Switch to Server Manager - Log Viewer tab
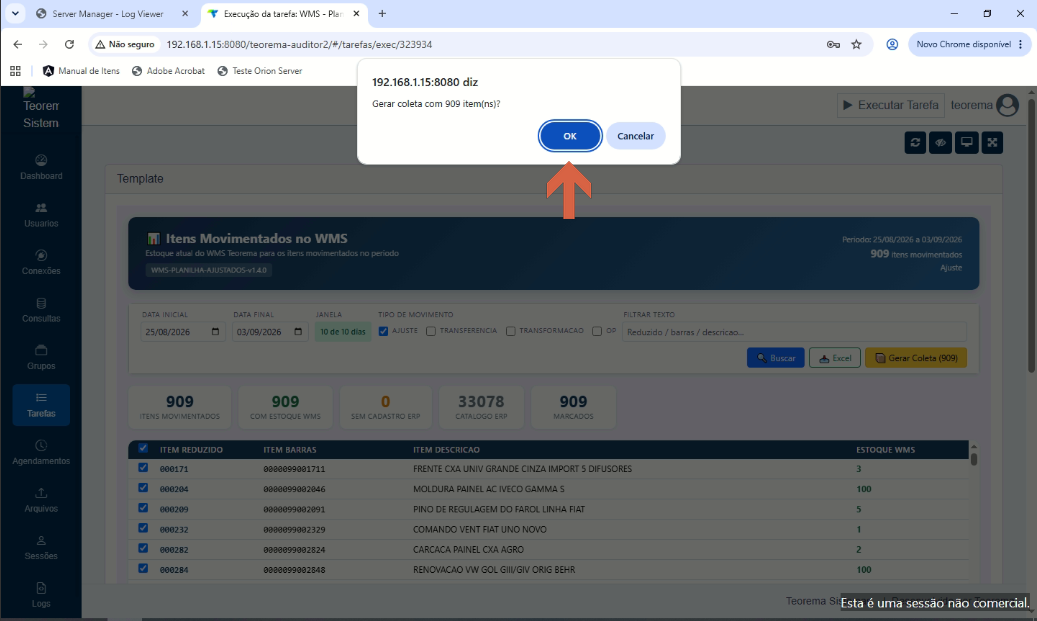This screenshot has height=621, width=1037. tap(108, 13)
